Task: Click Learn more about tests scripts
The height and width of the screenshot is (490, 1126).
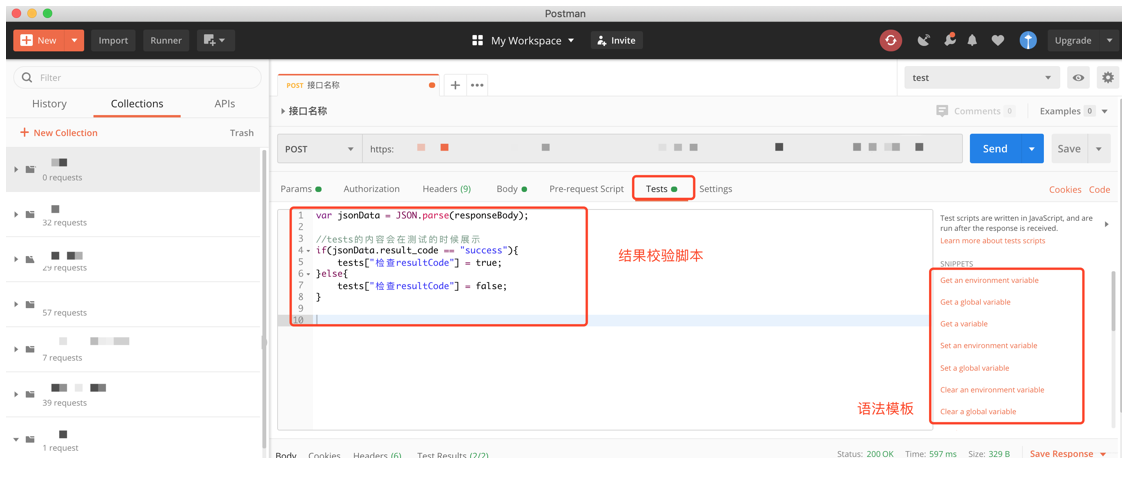Action: coord(992,241)
